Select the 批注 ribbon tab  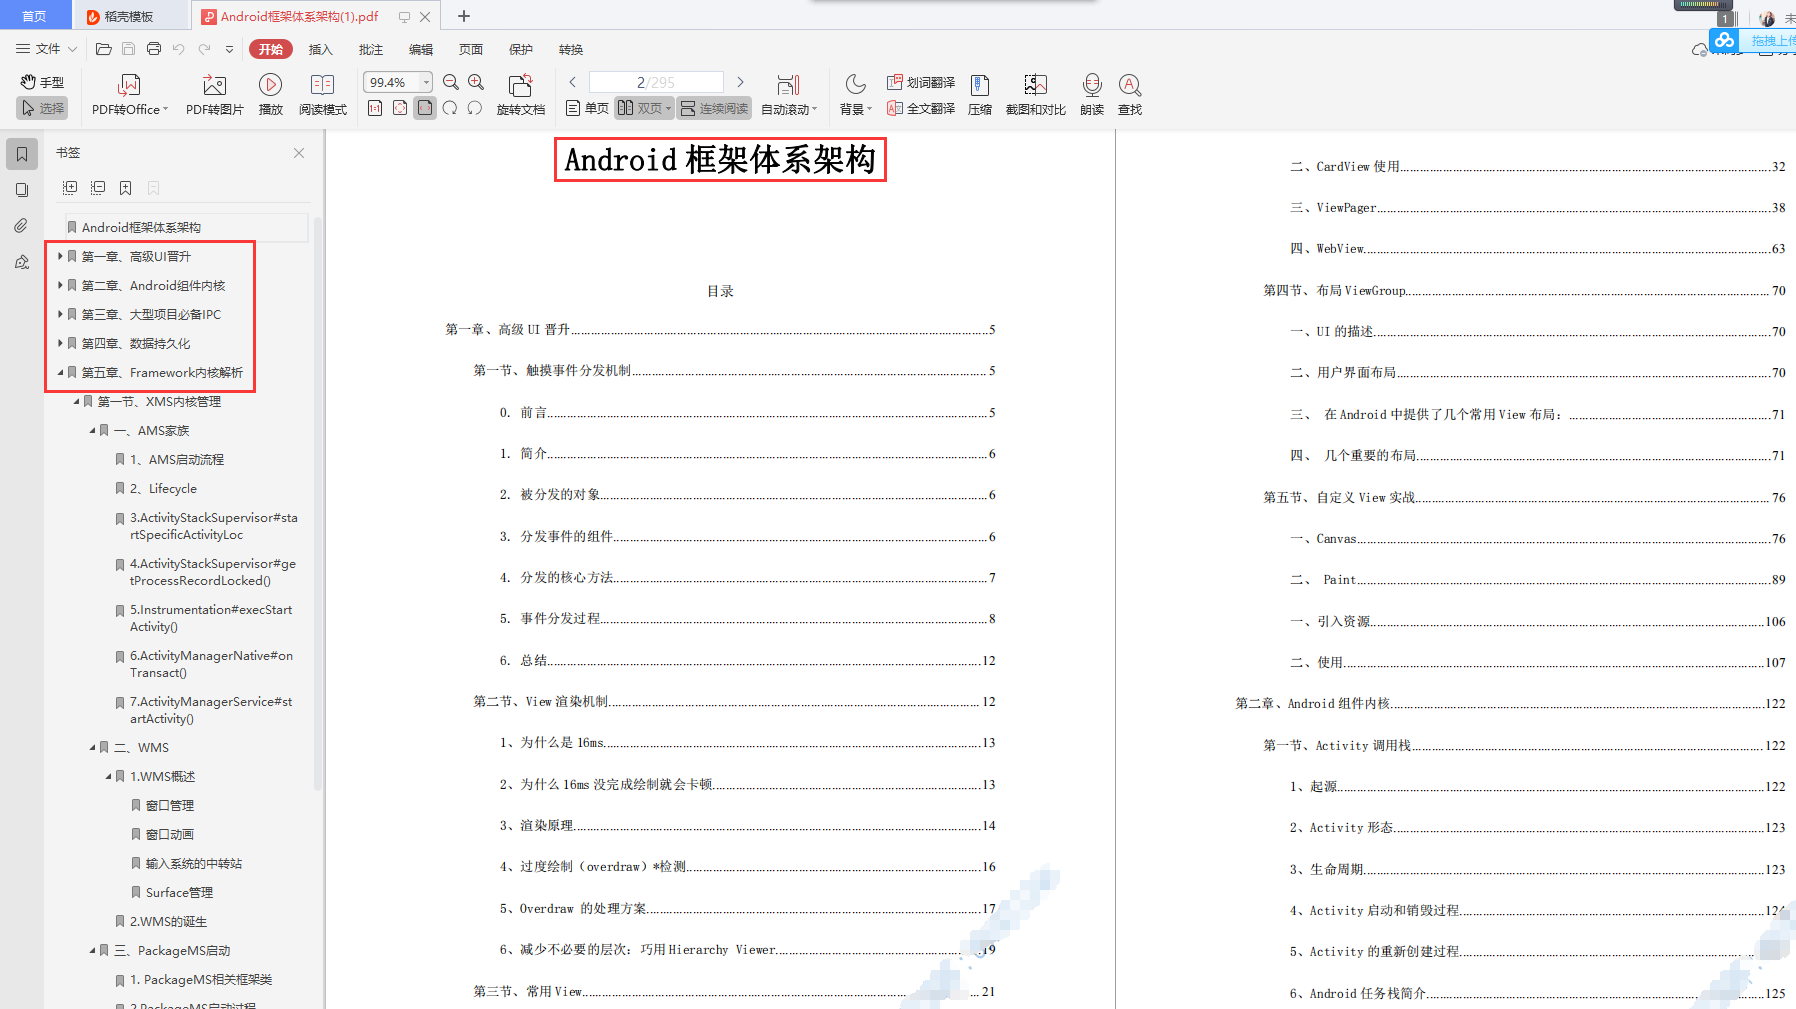tap(370, 49)
